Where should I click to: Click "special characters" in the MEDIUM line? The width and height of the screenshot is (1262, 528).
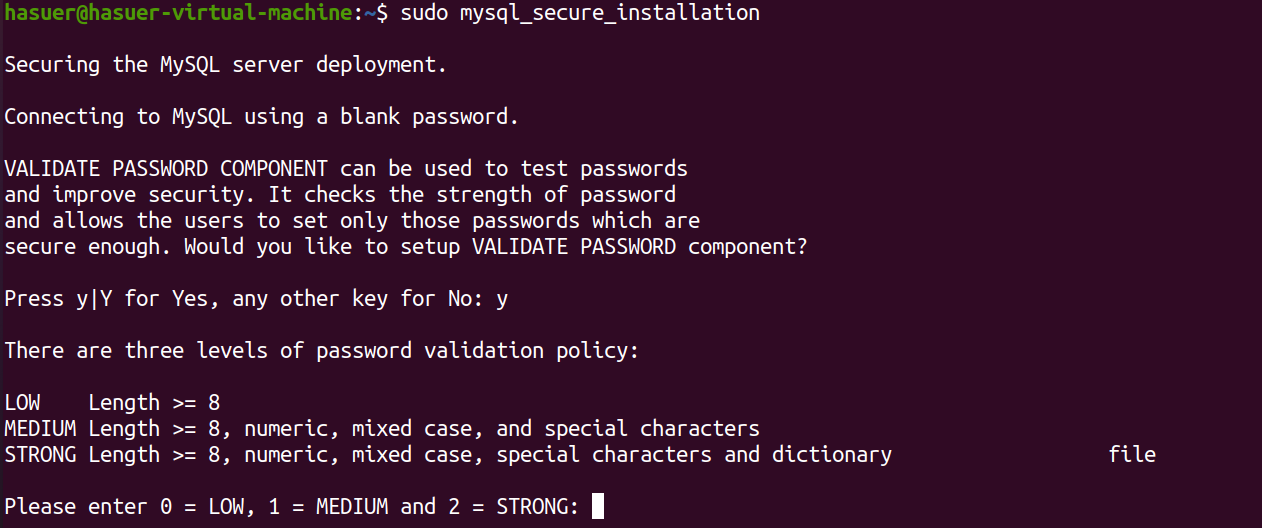652,429
